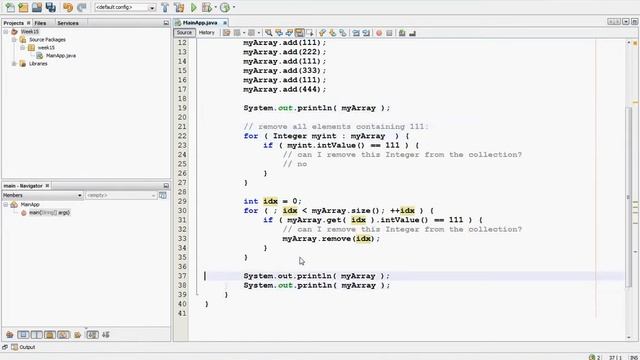Toggle Show Inherited Members in Navigator
This screenshot has height=360, width=640.
pyautogui.click(x=10, y=335)
